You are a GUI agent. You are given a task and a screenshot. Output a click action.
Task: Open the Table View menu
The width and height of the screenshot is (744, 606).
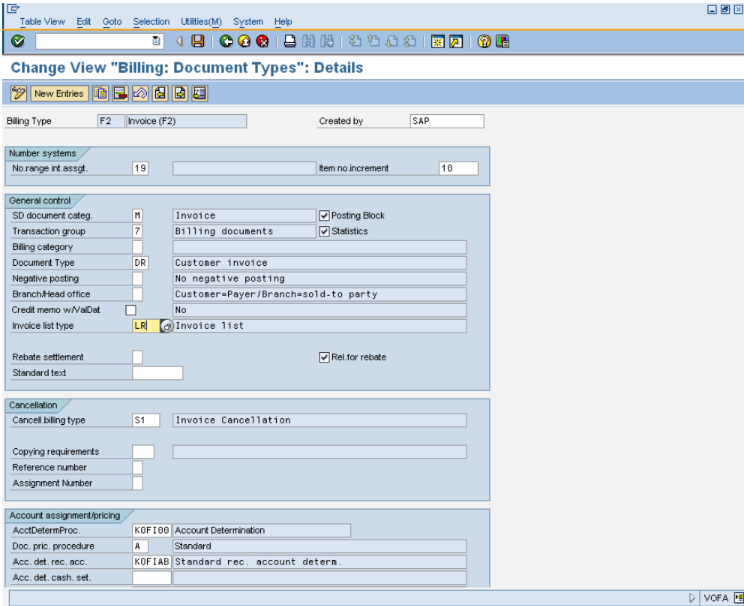(42, 21)
